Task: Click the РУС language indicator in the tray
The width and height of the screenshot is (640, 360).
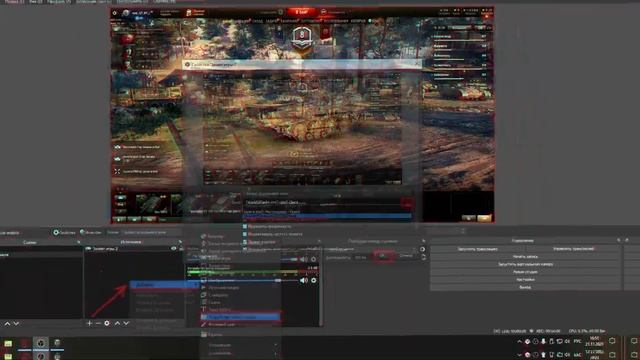Action: tap(577, 341)
